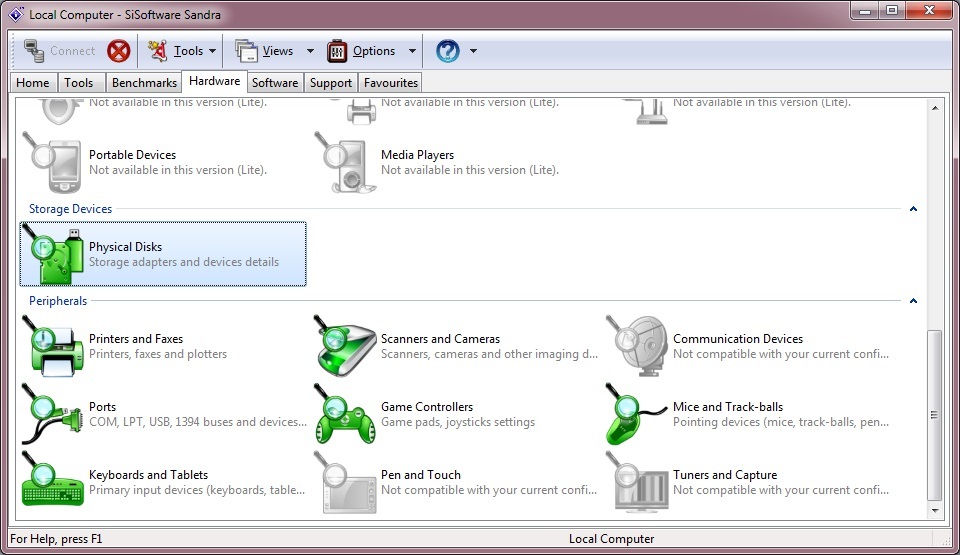Click the 'Keyboards and Tablets' title text
Viewport: 960px width, 555px height.
(x=148, y=475)
